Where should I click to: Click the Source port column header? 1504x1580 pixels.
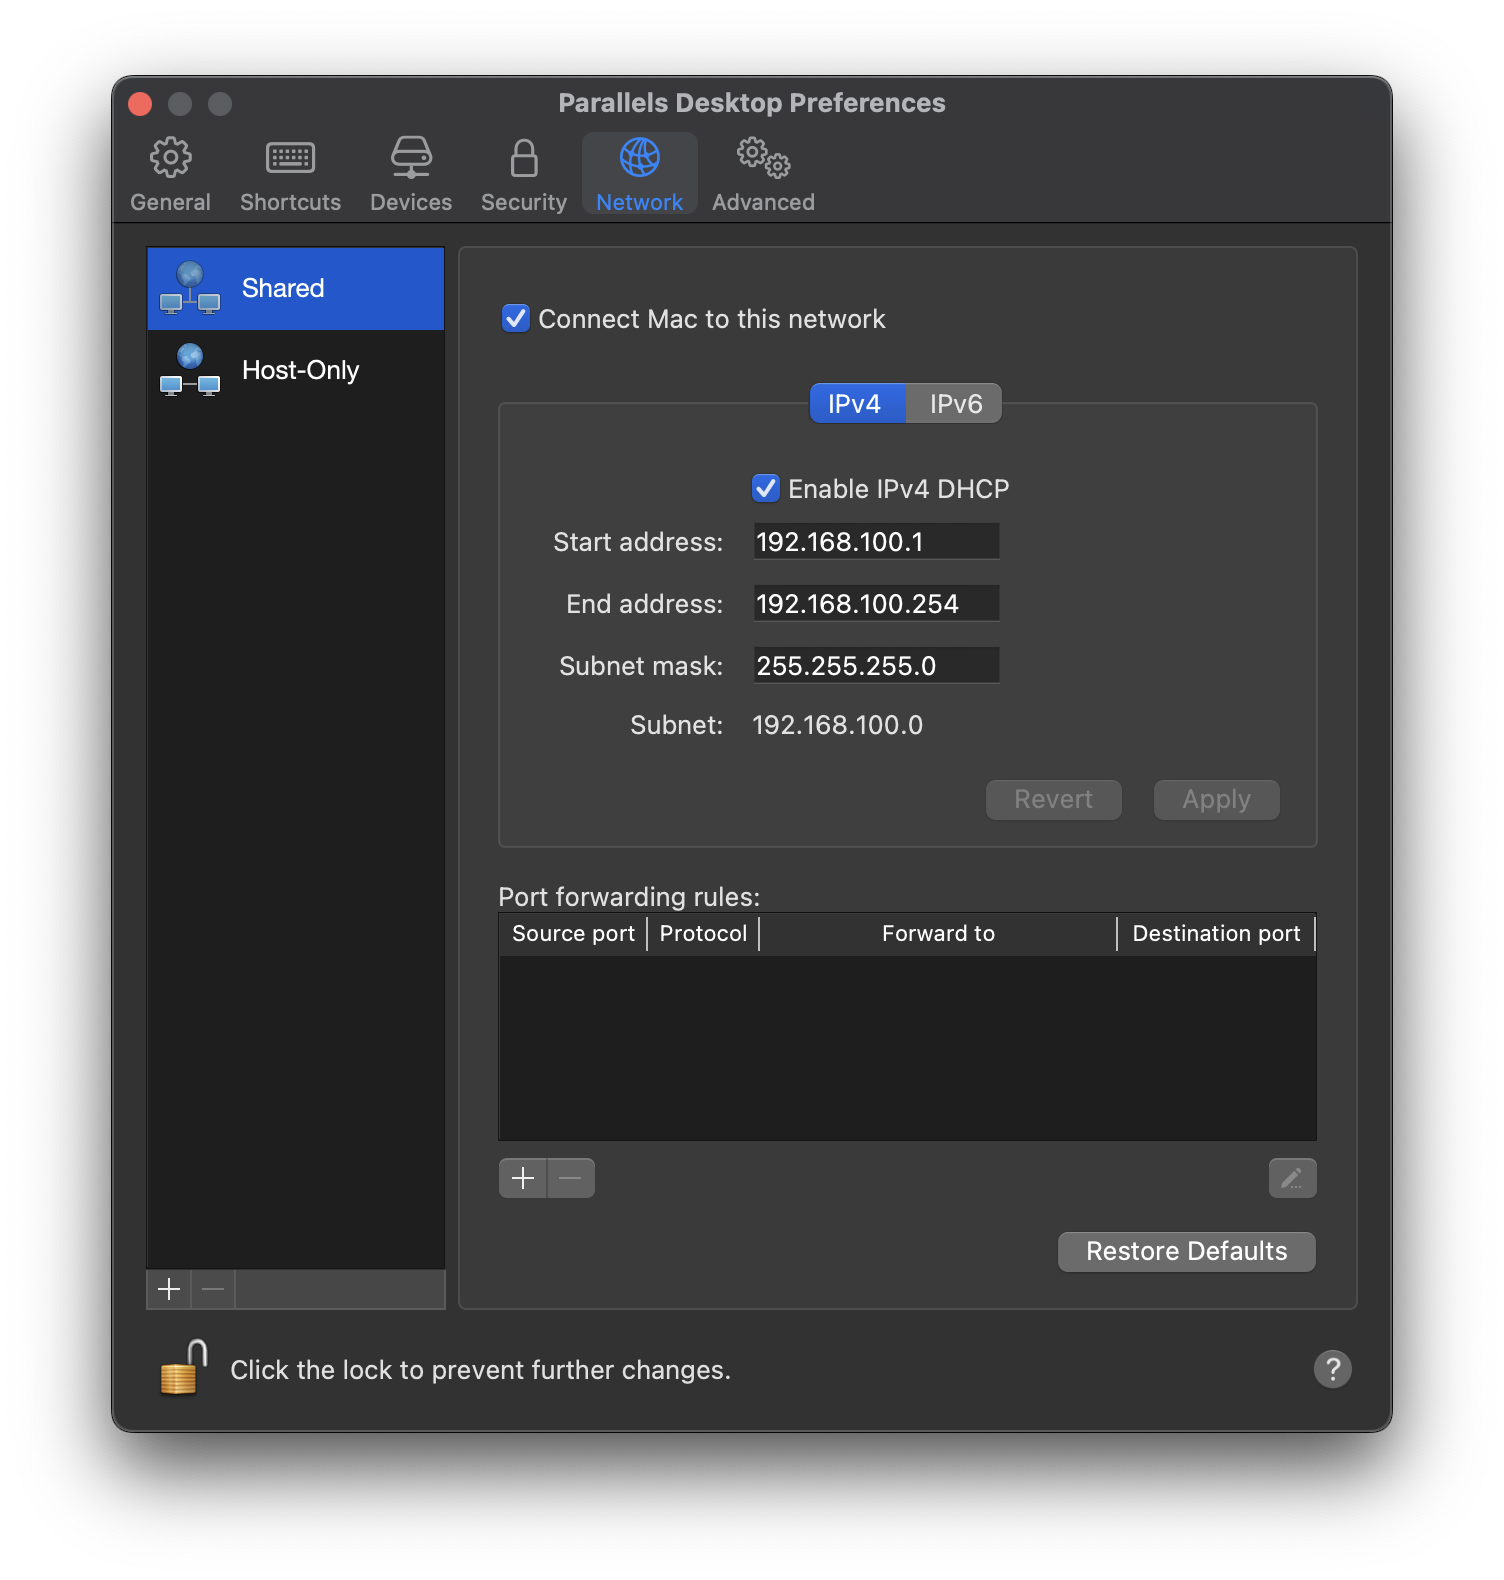pos(573,934)
